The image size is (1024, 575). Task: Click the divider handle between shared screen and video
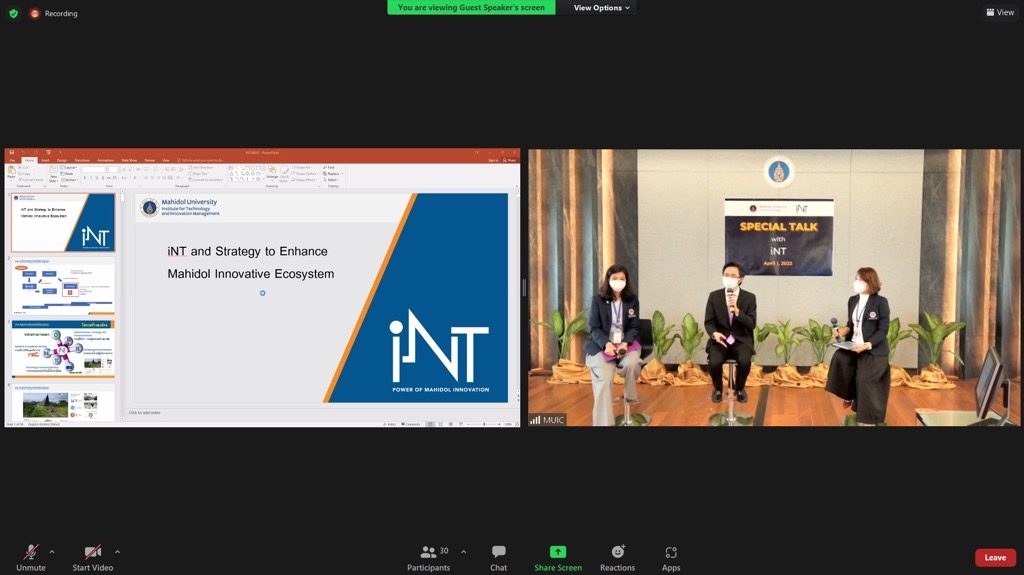524,288
